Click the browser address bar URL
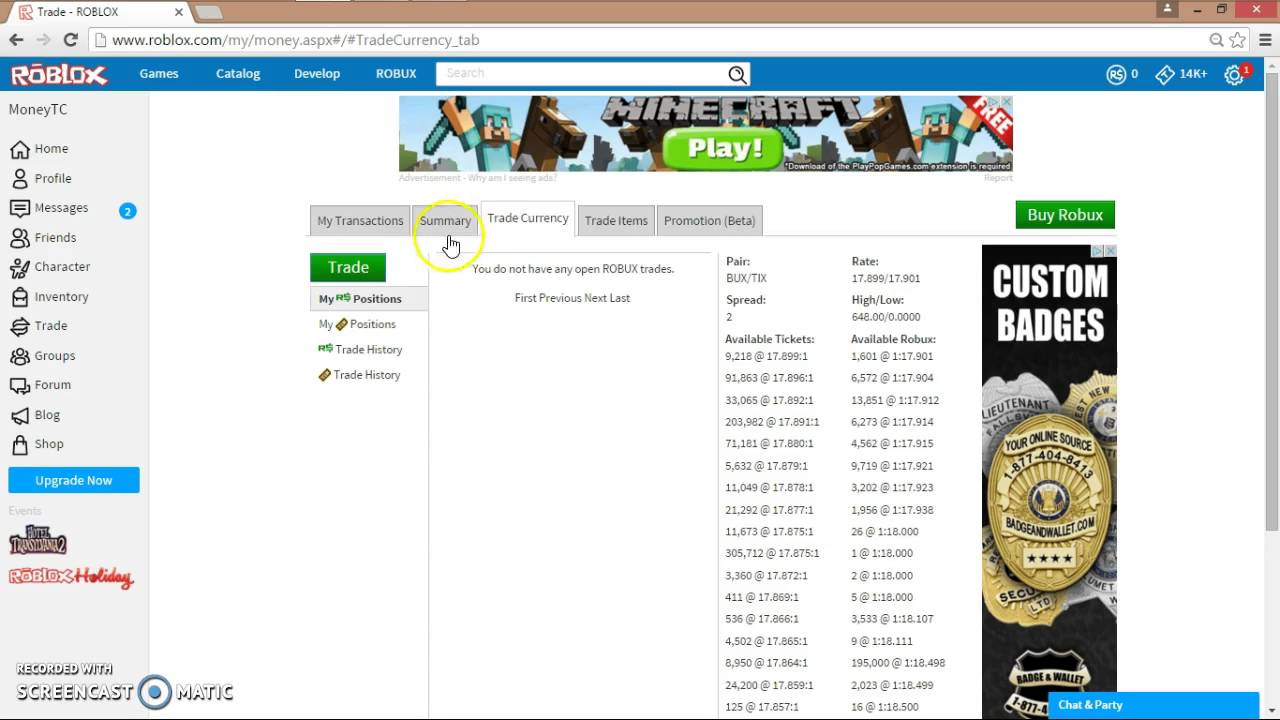 [x=295, y=40]
